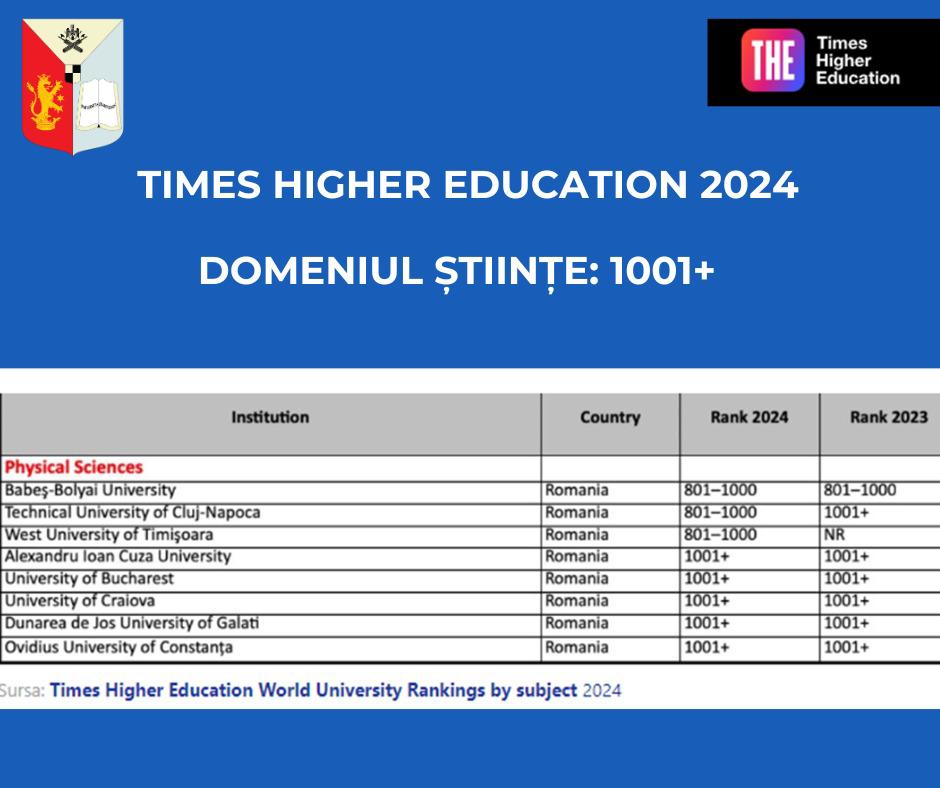Click the pink-purple THE logo square
Screen dimensions: 940x788
[x=772, y=62]
